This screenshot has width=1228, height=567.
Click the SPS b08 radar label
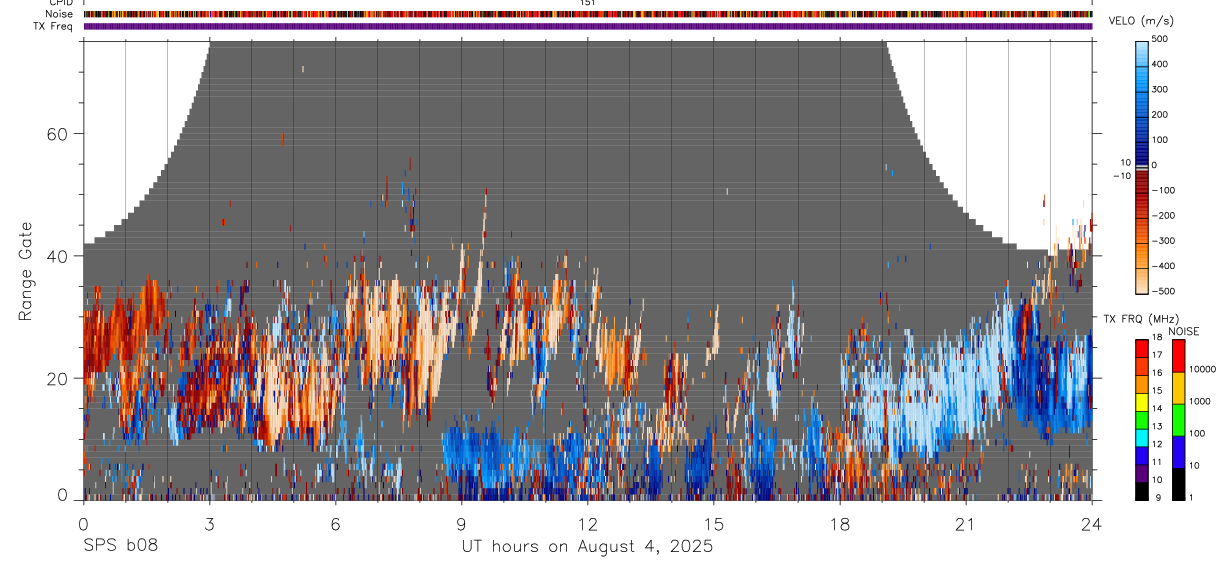pos(119,547)
